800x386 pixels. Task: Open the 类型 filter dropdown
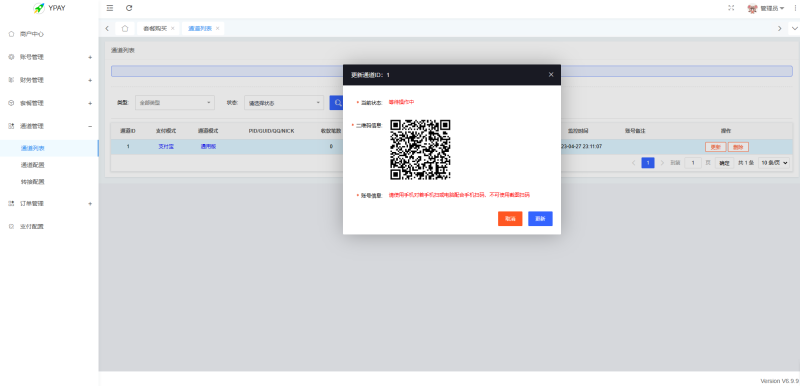pyautogui.click(x=174, y=102)
